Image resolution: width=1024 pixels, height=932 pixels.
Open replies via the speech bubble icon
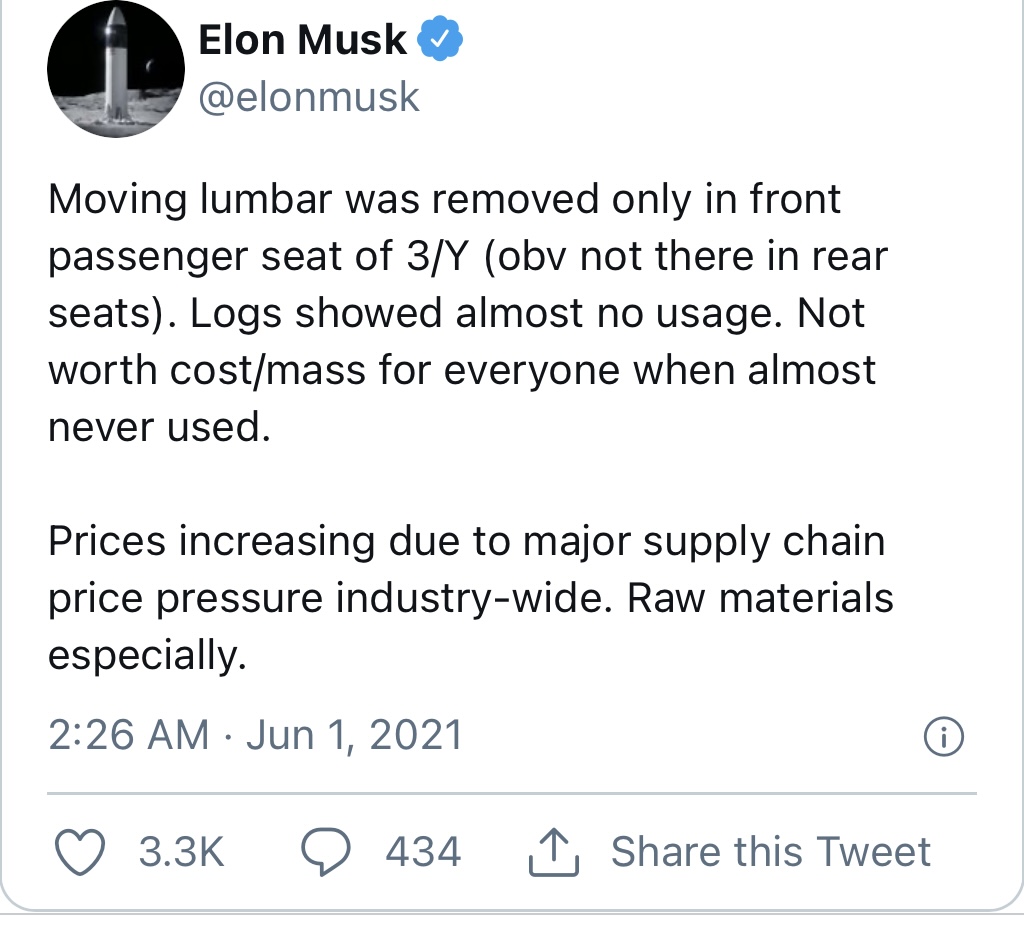coord(325,852)
